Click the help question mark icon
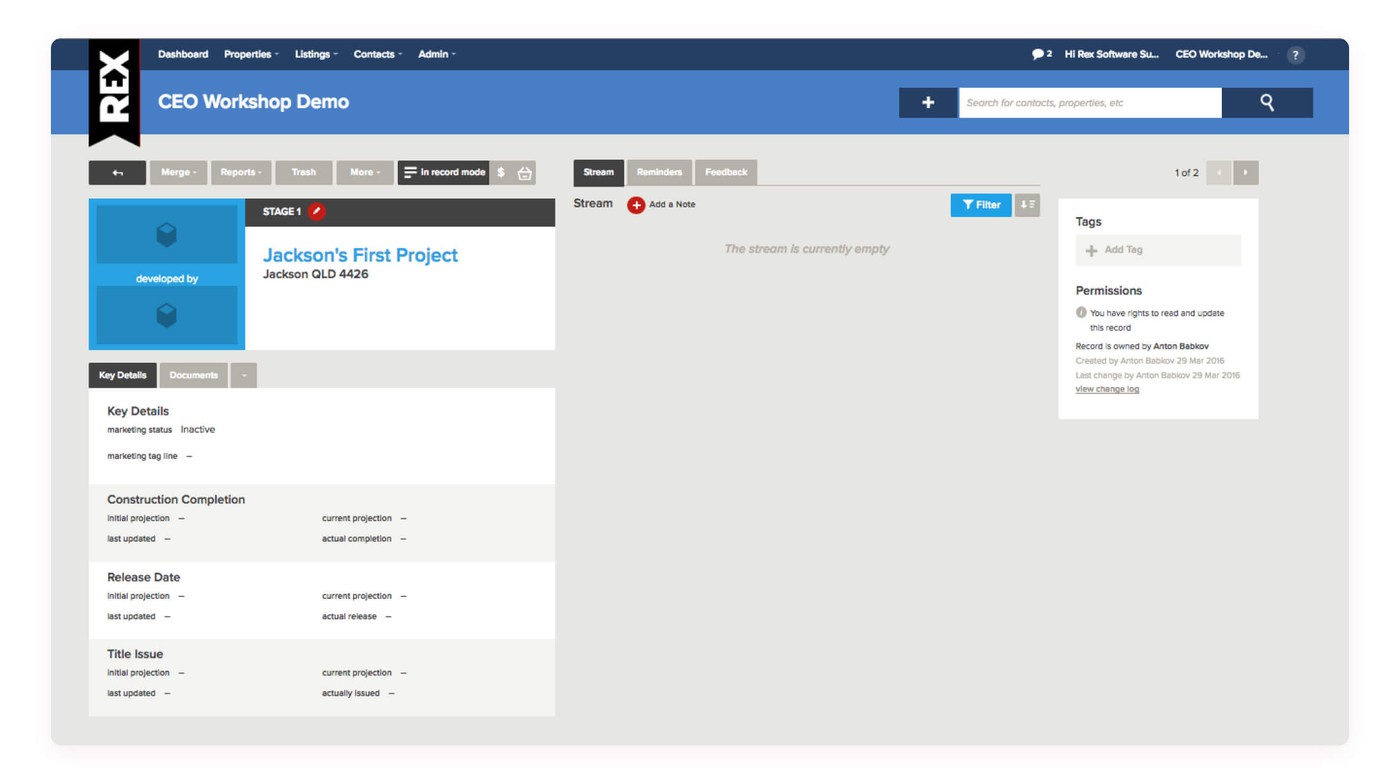 tap(1295, 55)
